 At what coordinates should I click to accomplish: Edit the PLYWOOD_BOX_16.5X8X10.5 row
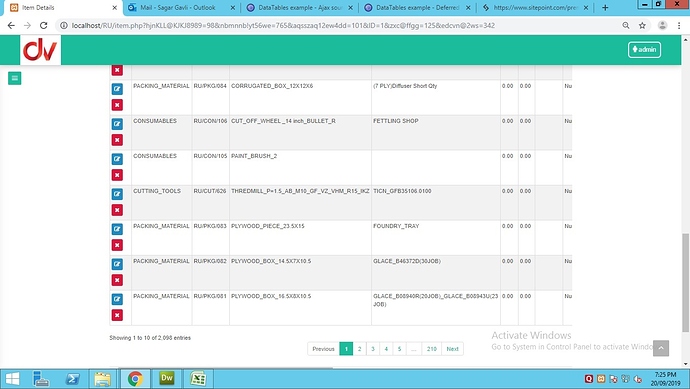coord(117,299)
